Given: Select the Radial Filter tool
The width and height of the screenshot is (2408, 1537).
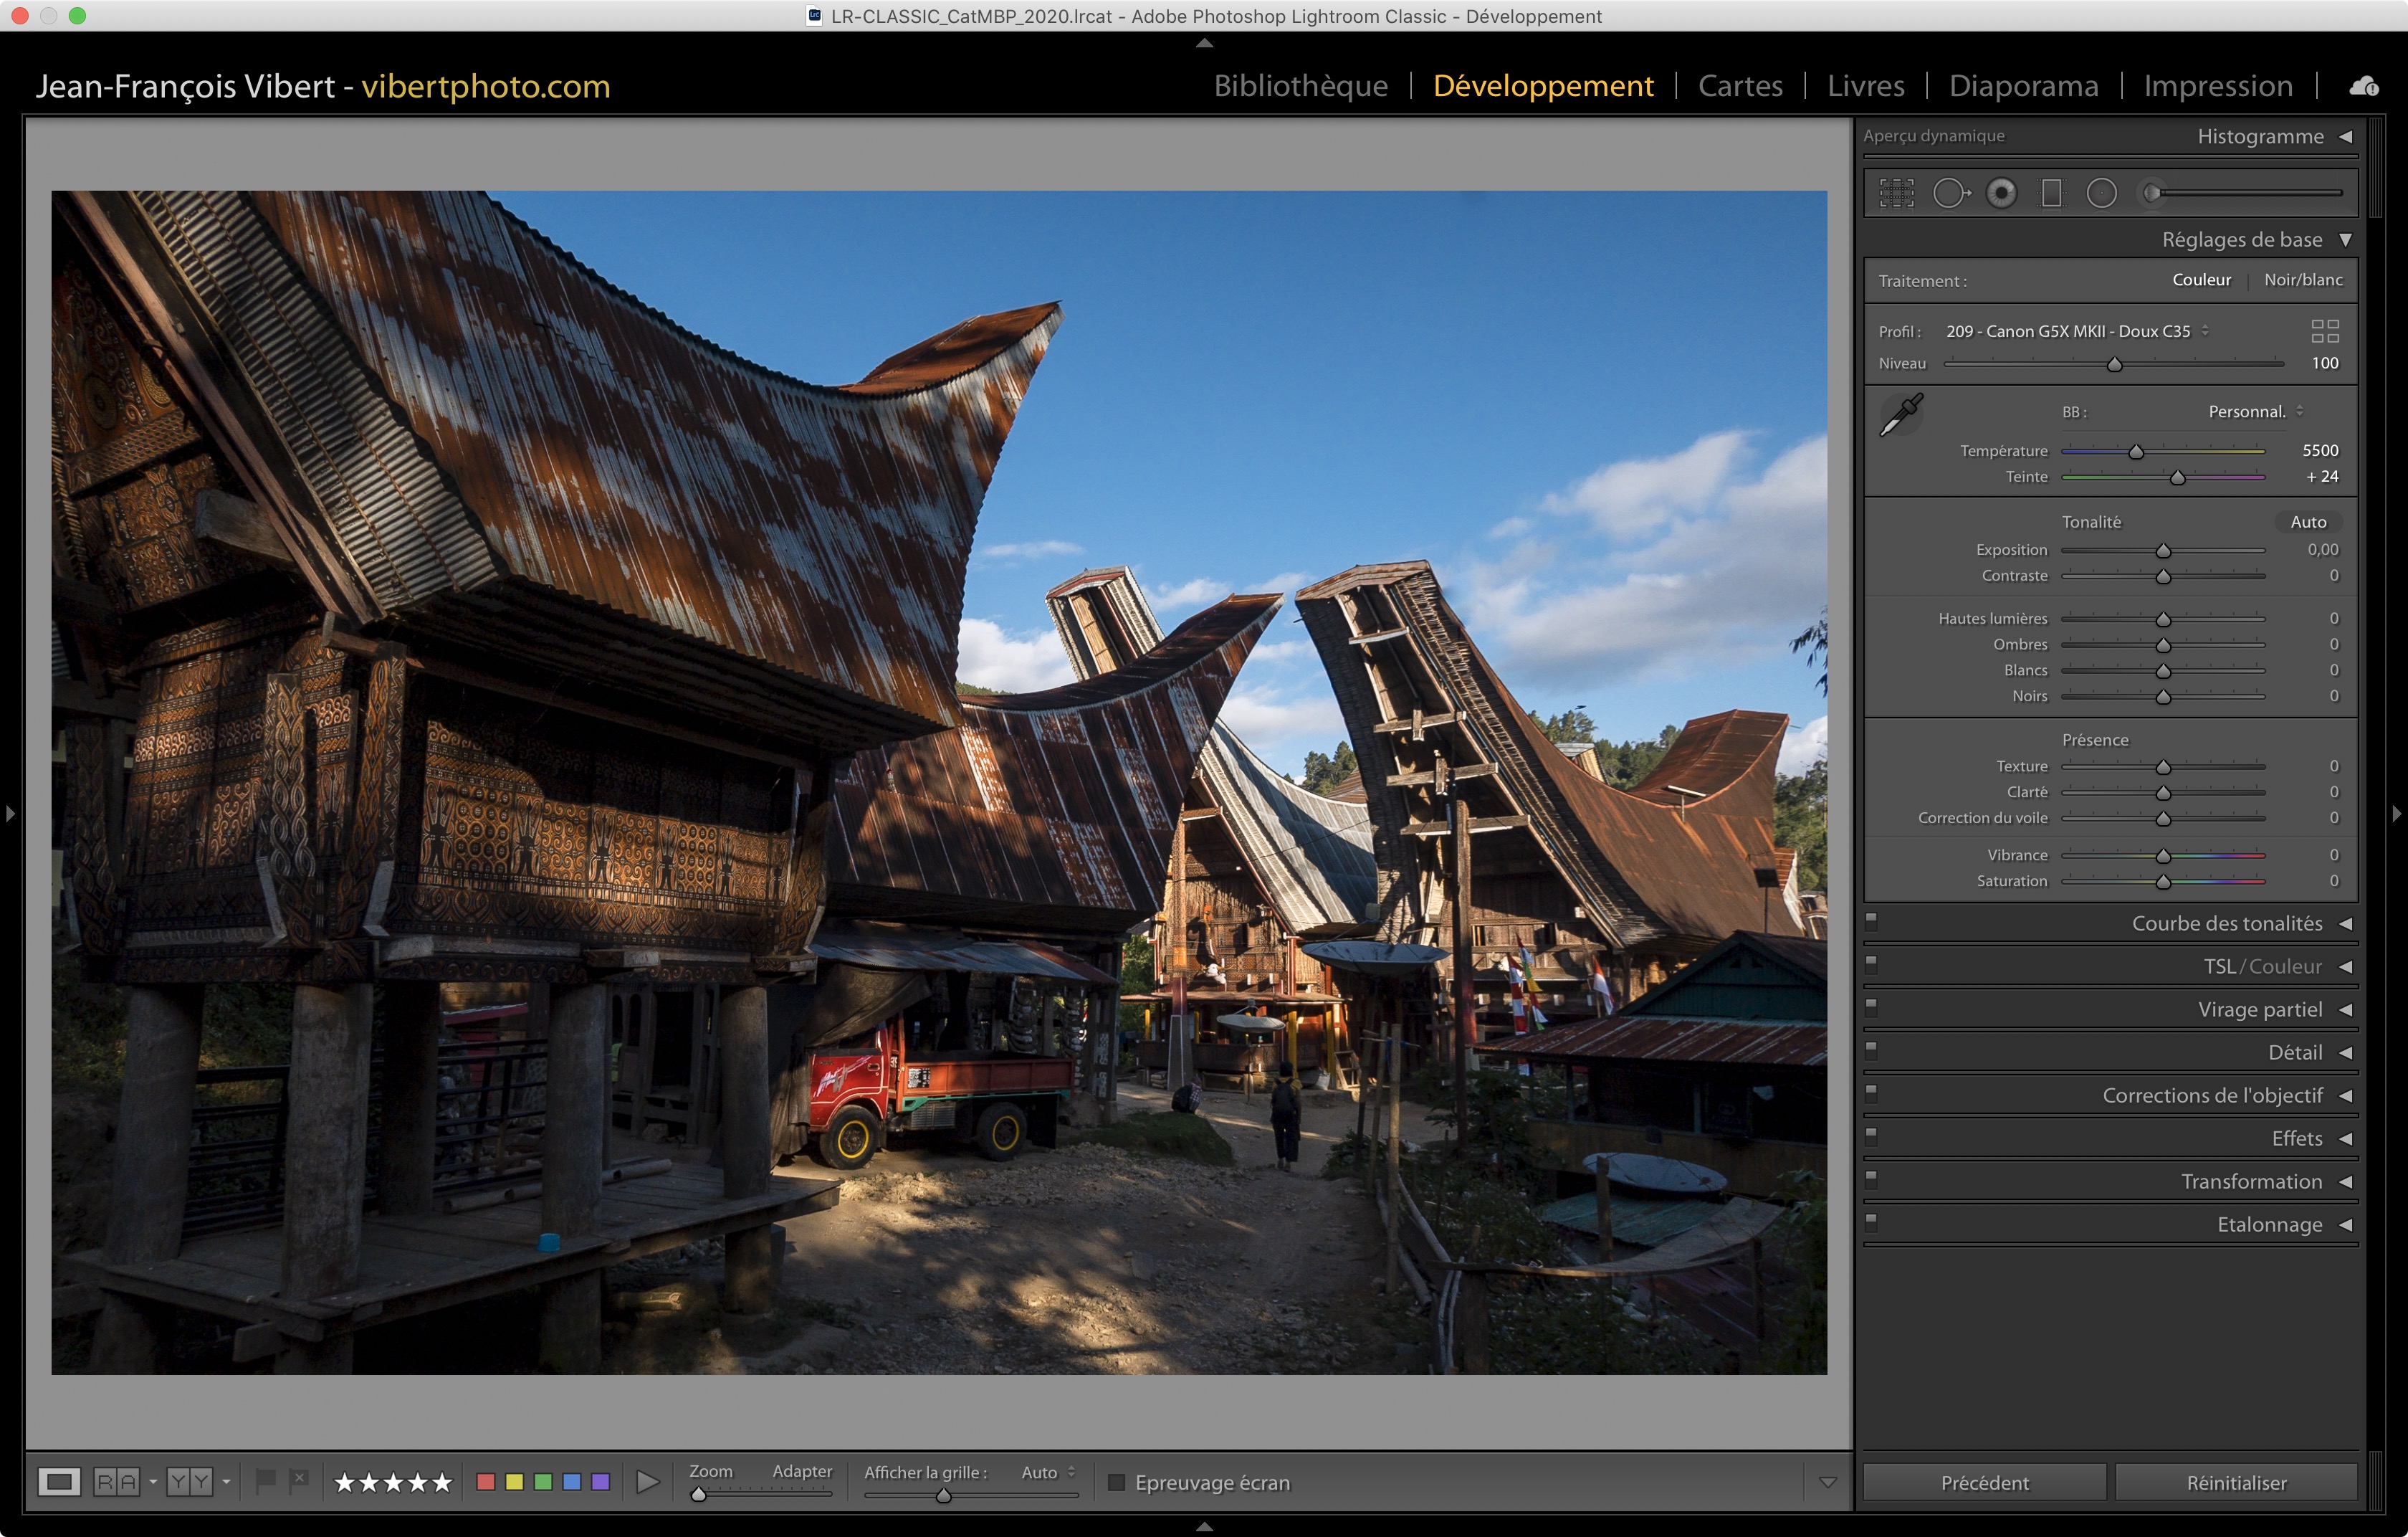Looking at the screenshot, I should pyautogui.click(x=2101, y=193).
